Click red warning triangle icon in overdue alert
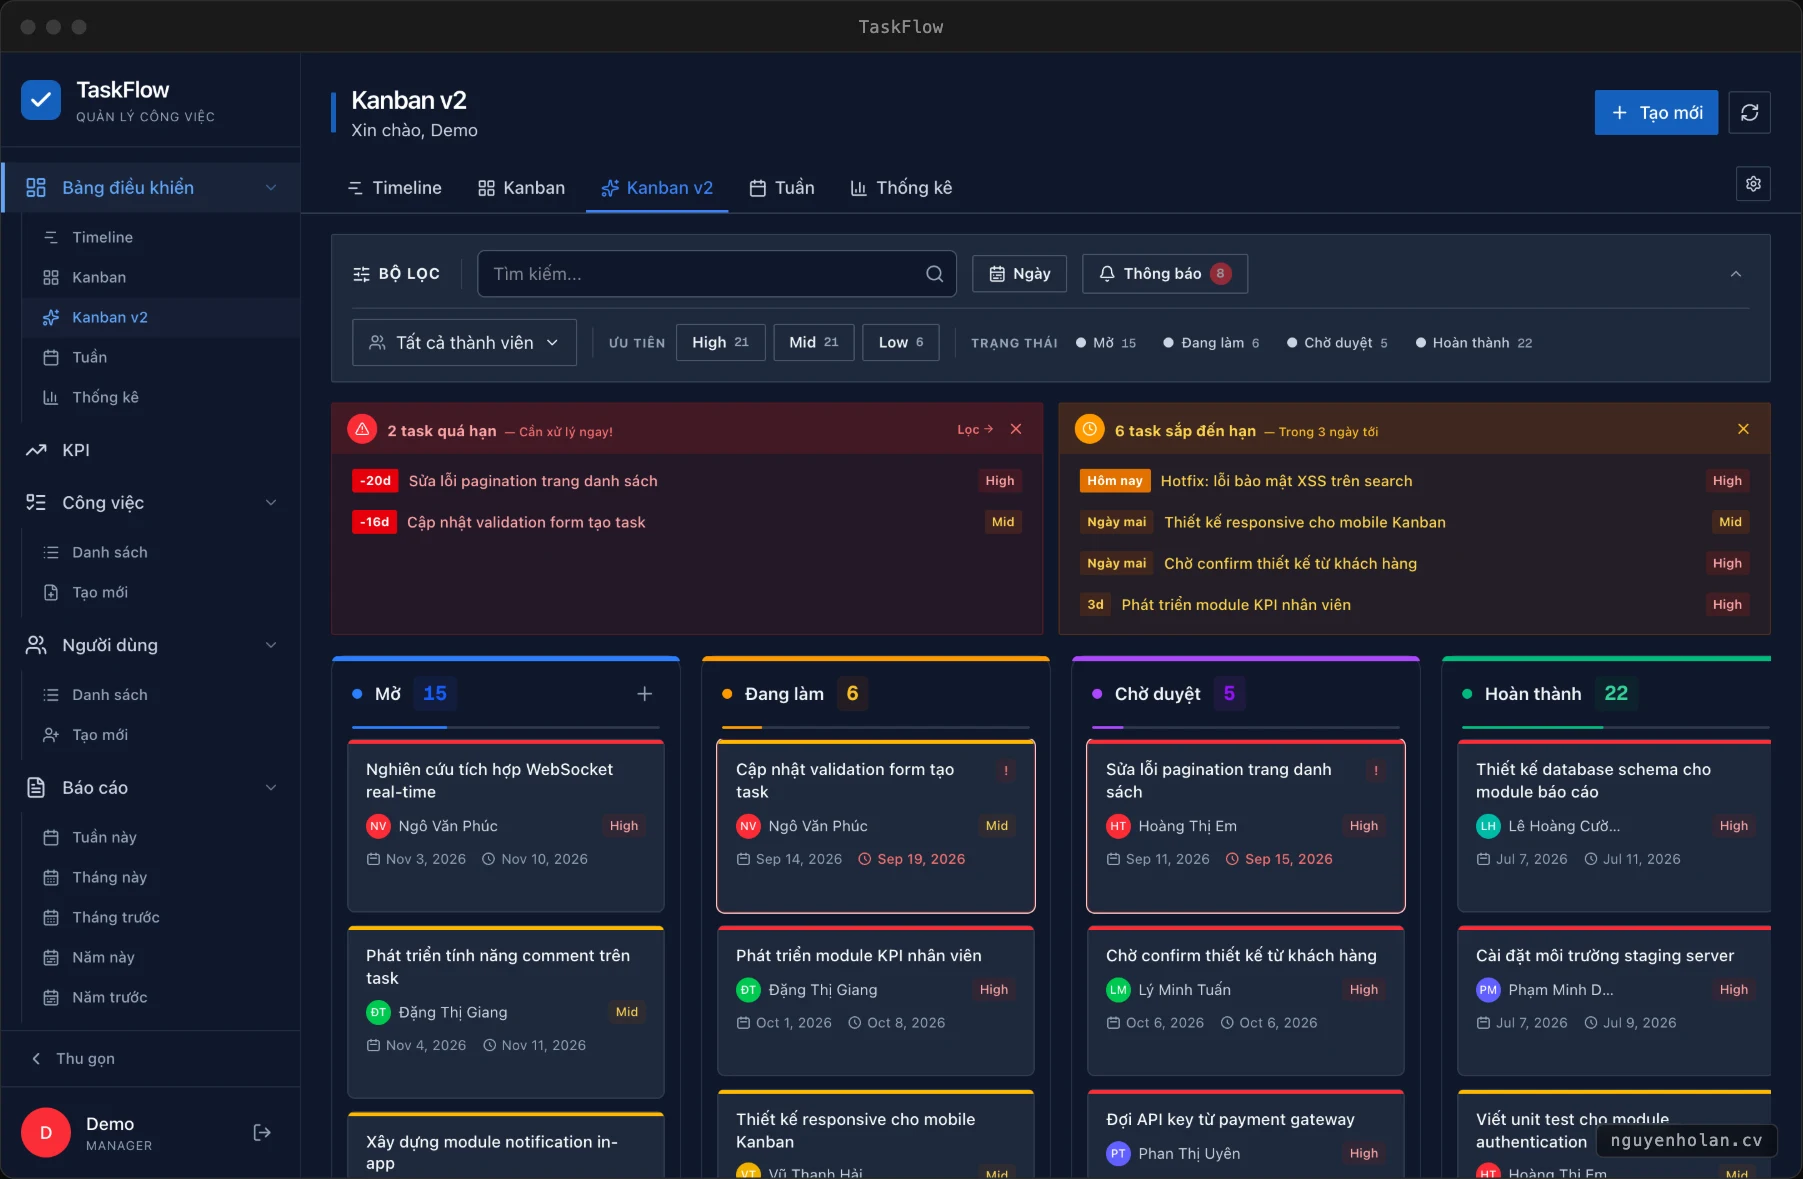 (x=362, y=429)
